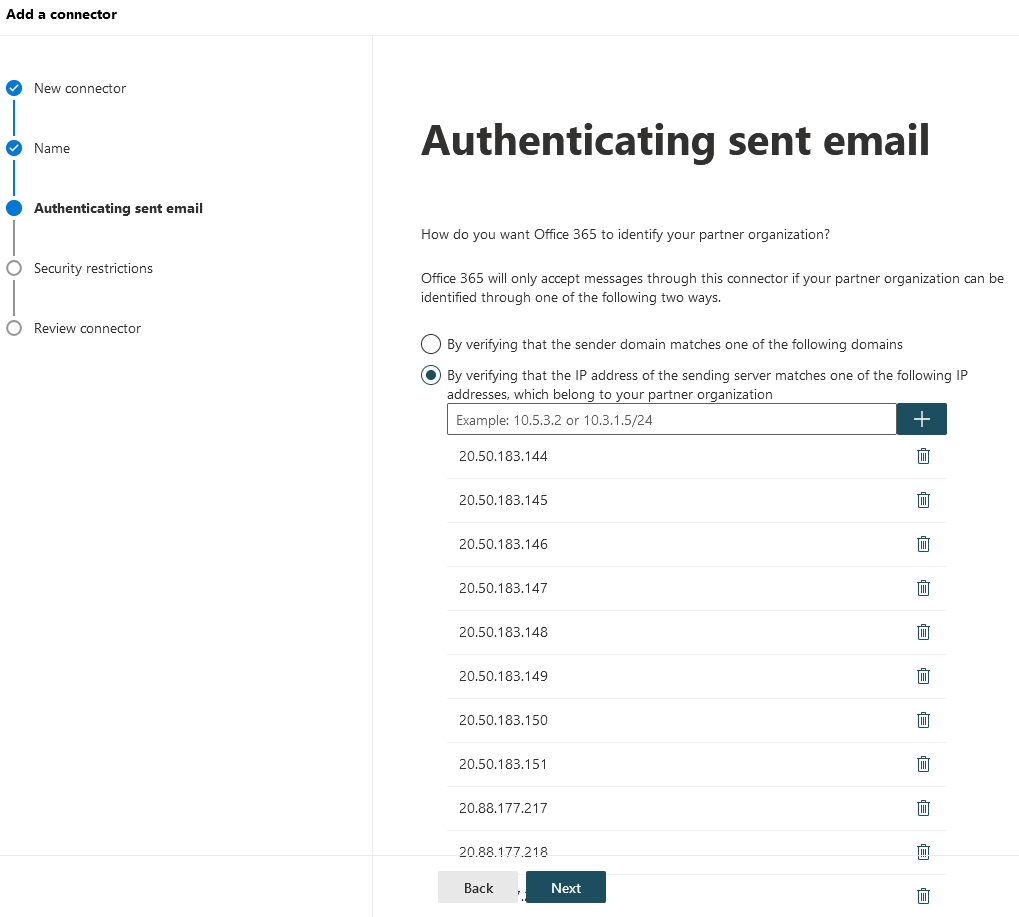This screenshot has height=917, width=1019.
Task: Remove 20.50.183.148 from the list
Action: (x=923, y=632)
